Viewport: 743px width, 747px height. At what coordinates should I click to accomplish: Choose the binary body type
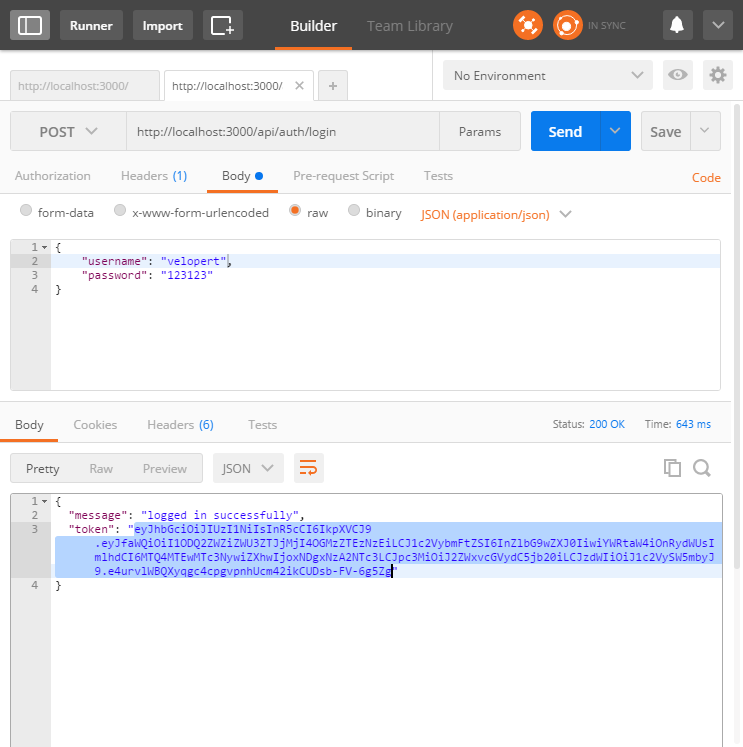click(354, 212)
